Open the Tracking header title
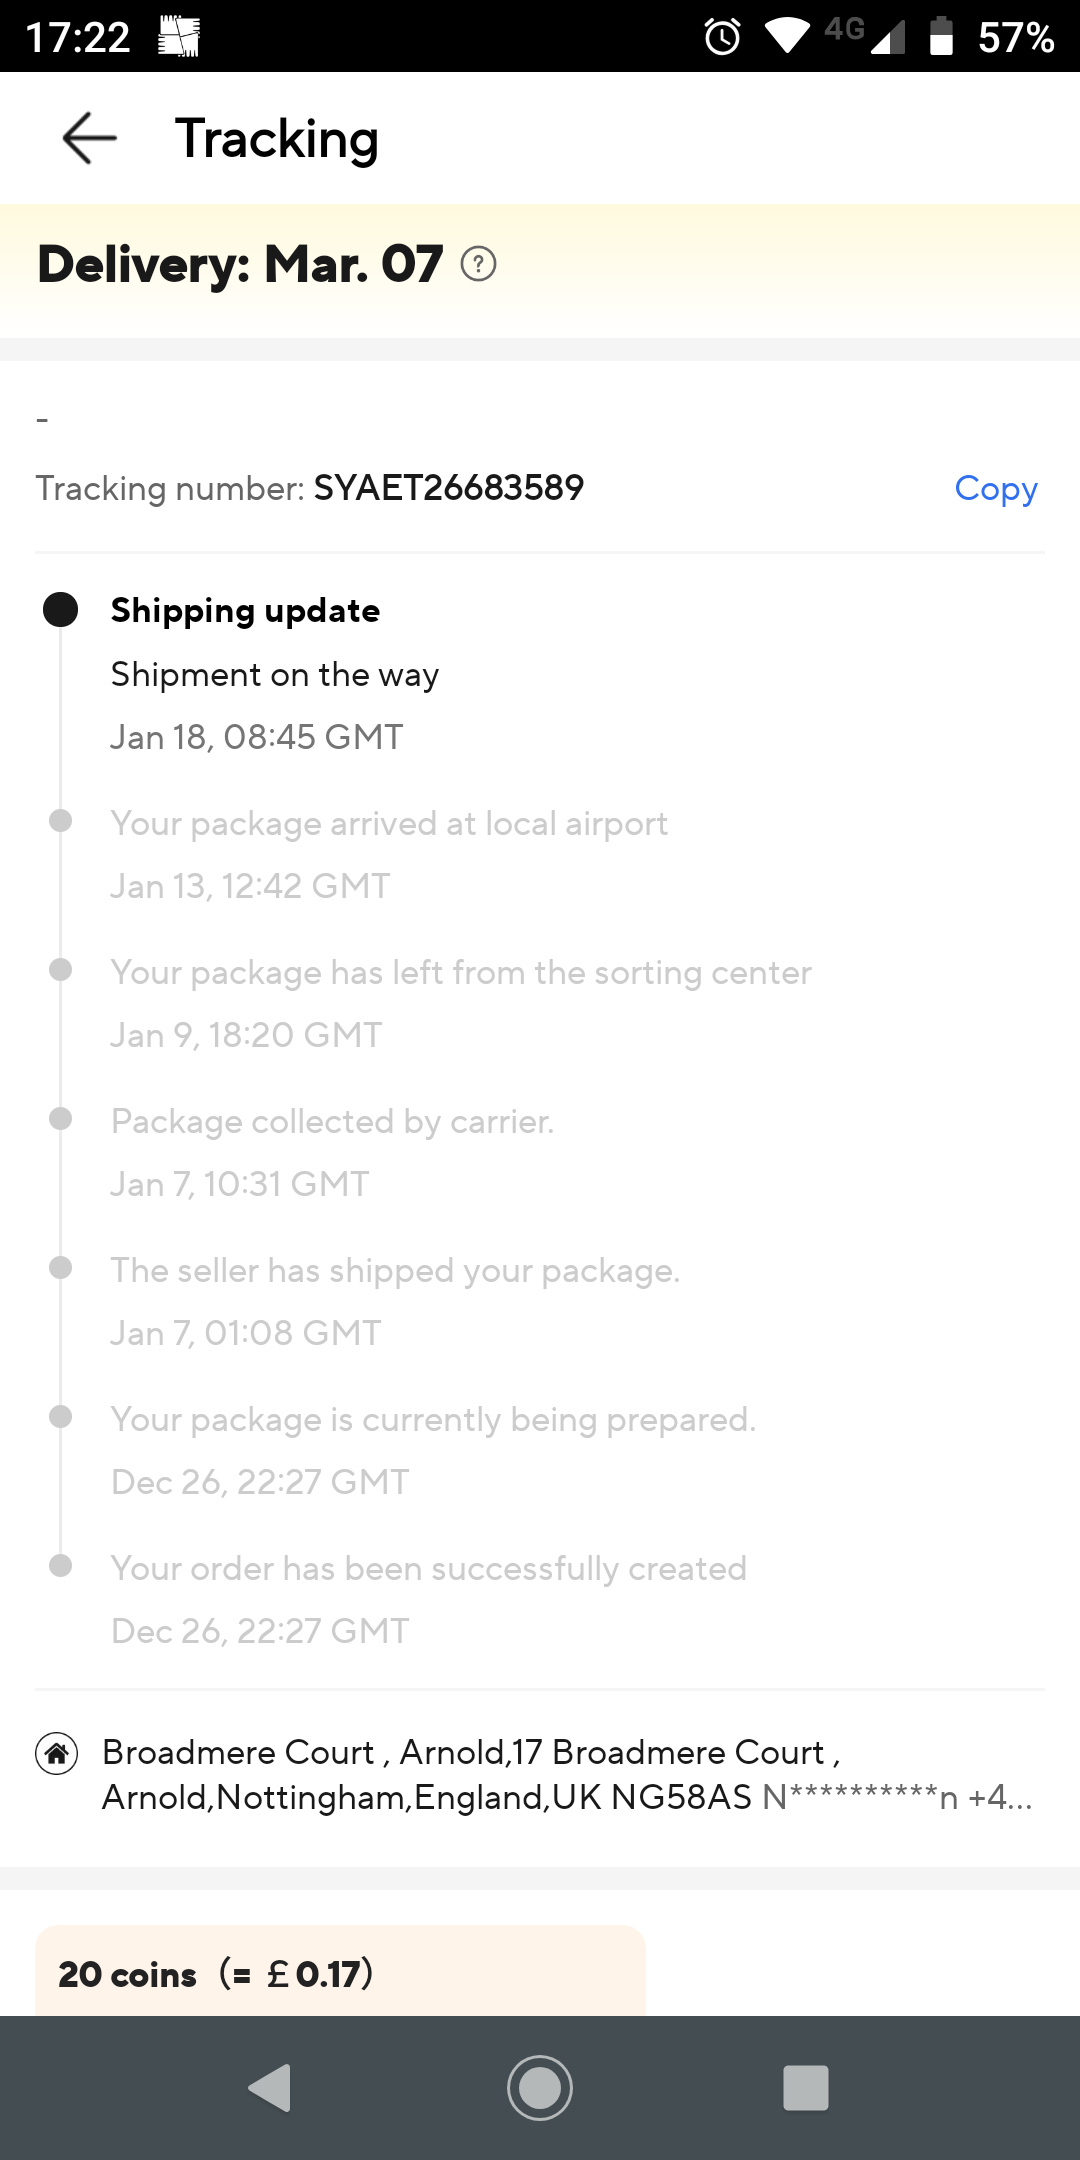 (x=277, y=139)
